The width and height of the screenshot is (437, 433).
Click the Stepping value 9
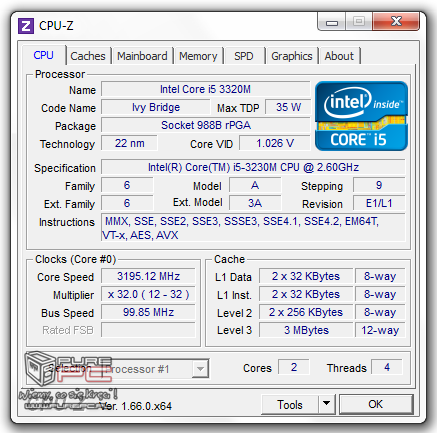[379, 185]
